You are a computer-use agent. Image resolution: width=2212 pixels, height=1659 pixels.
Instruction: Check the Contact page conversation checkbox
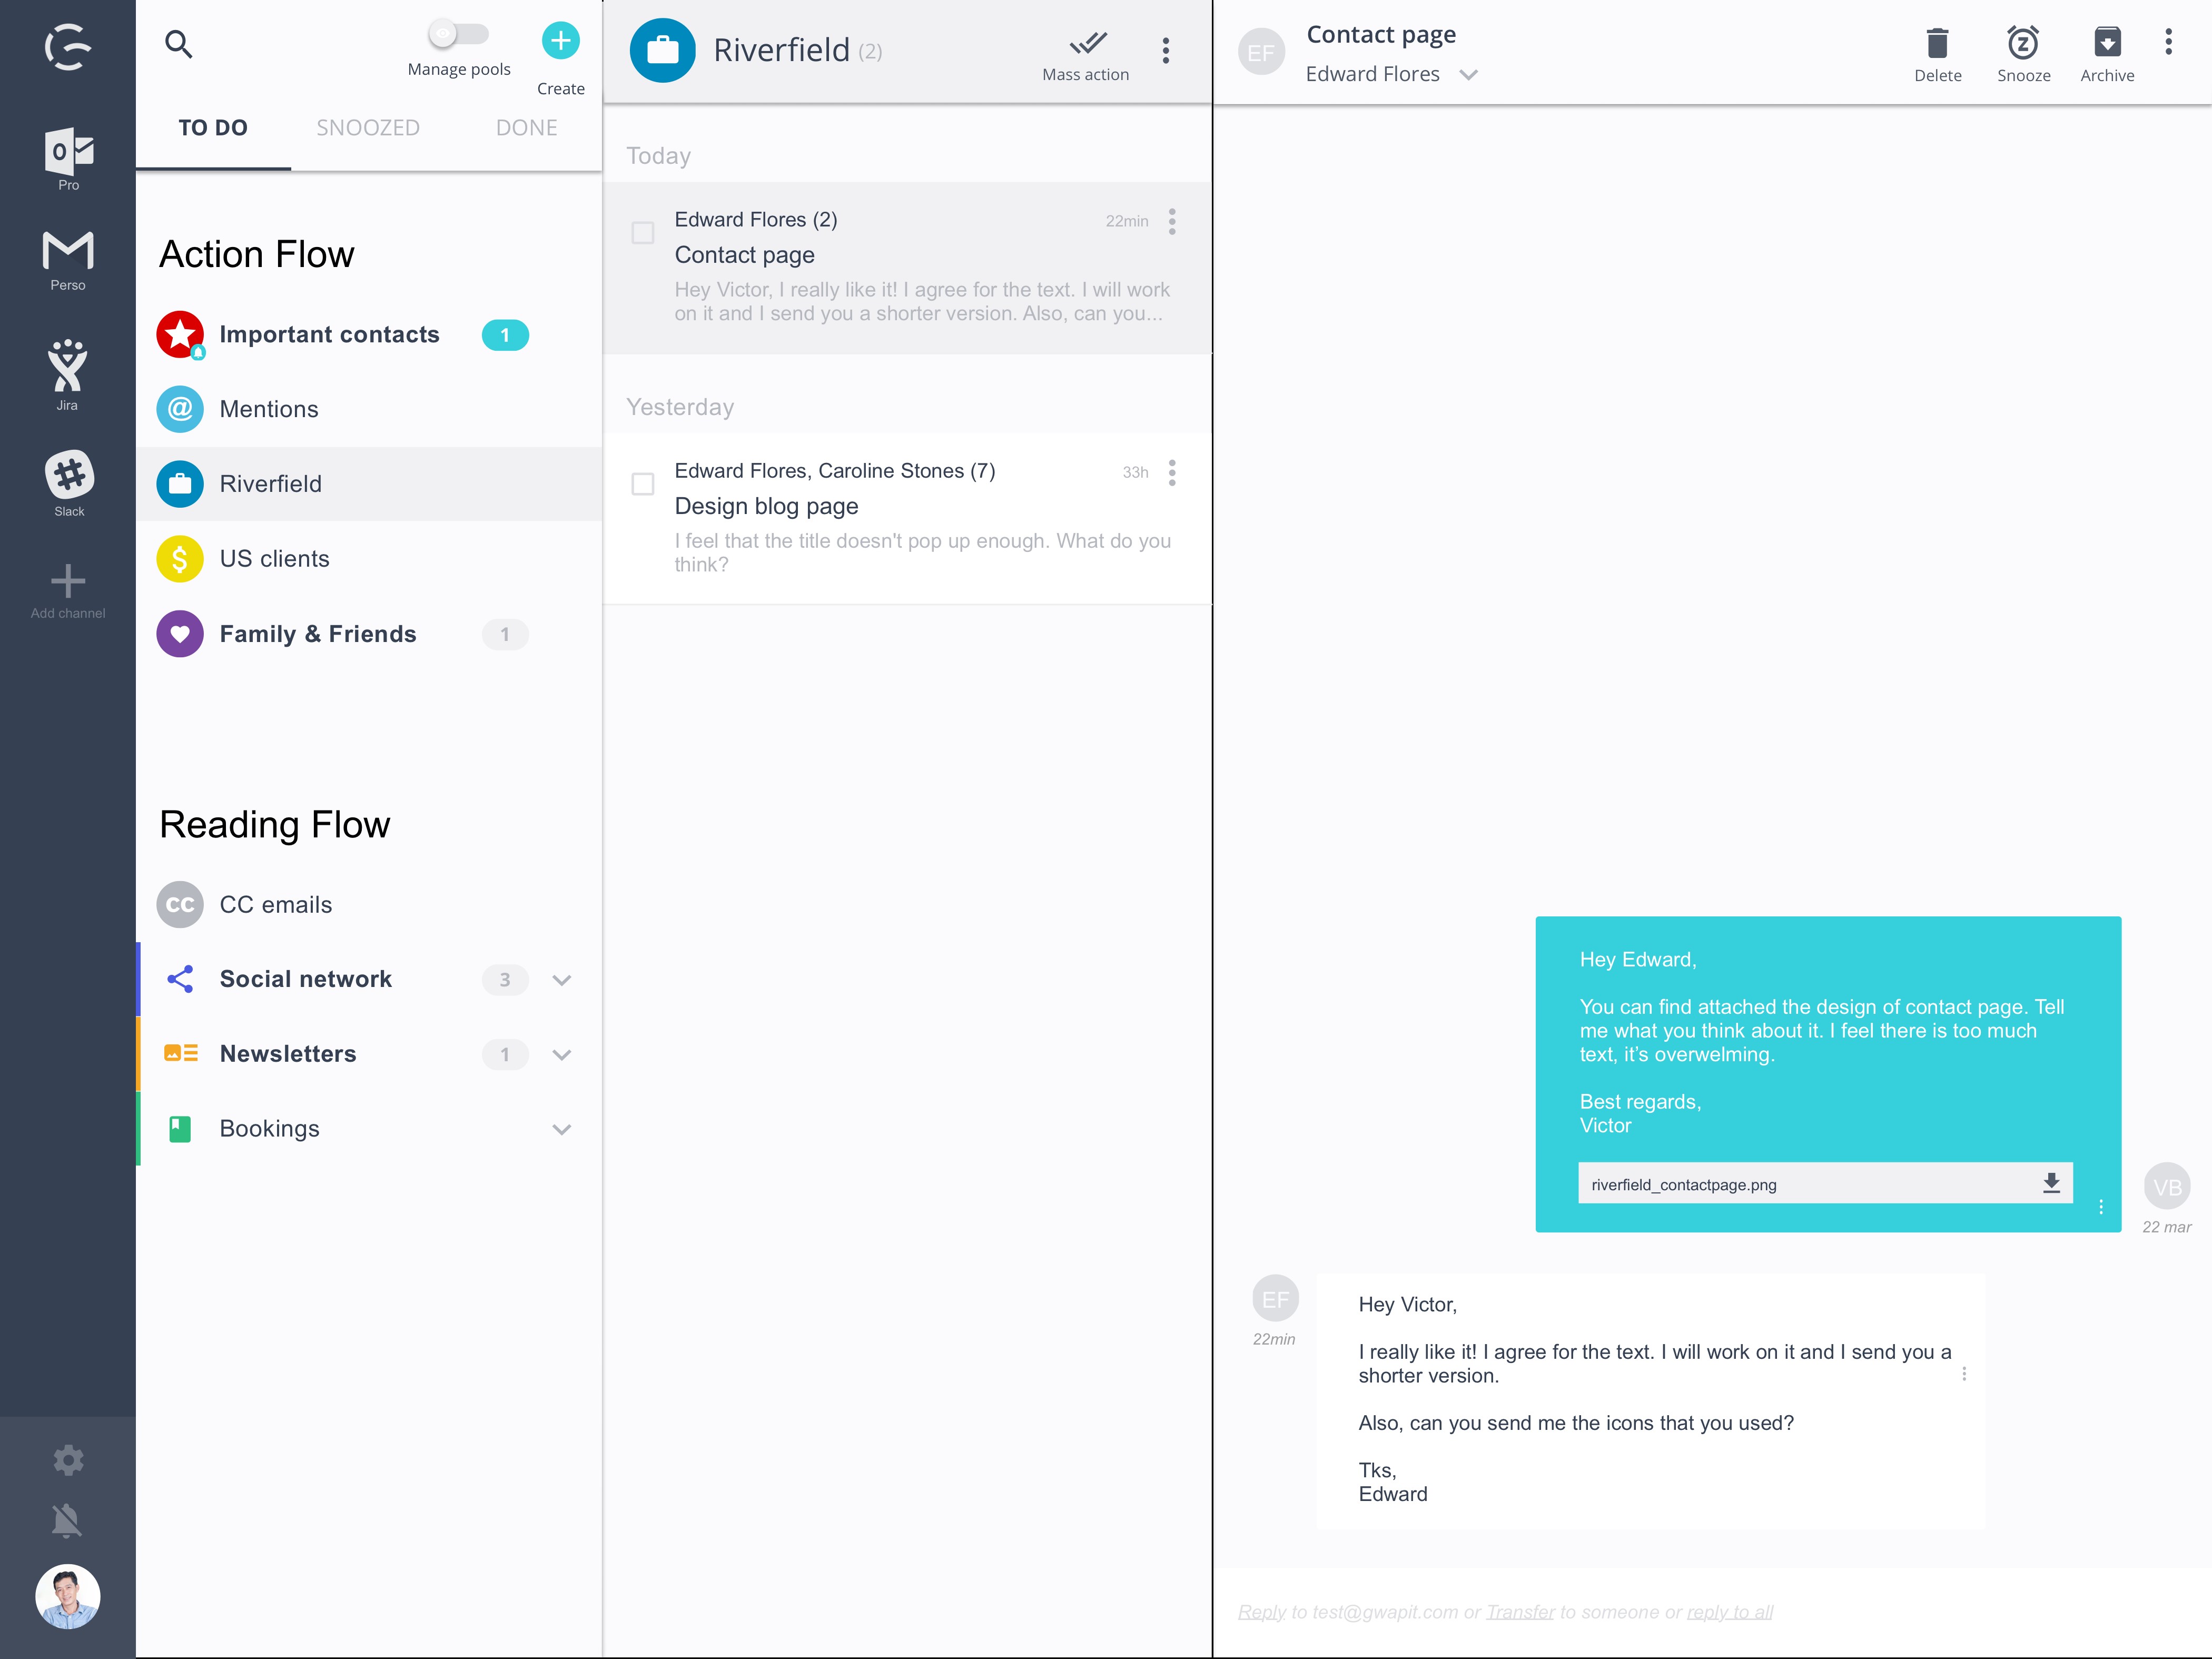click(643, 233)
